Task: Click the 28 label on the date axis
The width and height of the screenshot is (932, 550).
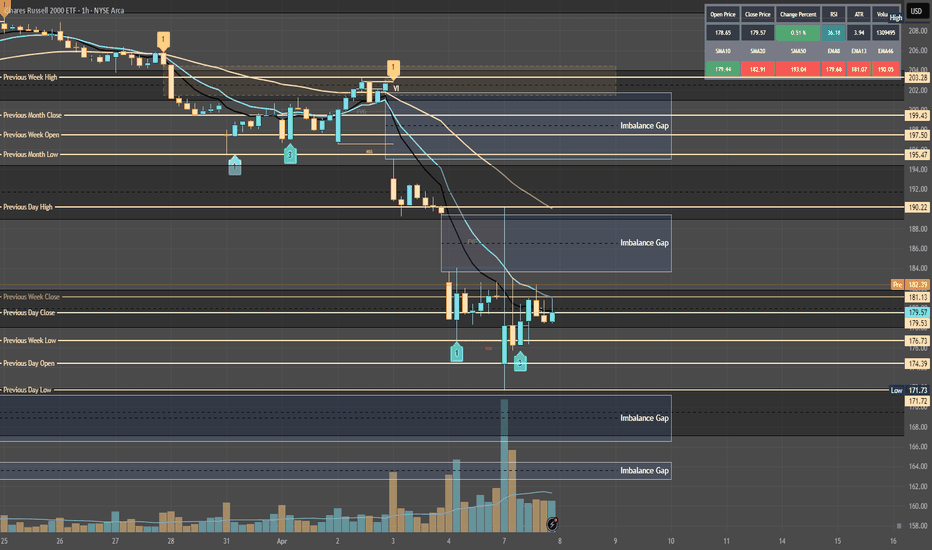Action: [171, 541]
